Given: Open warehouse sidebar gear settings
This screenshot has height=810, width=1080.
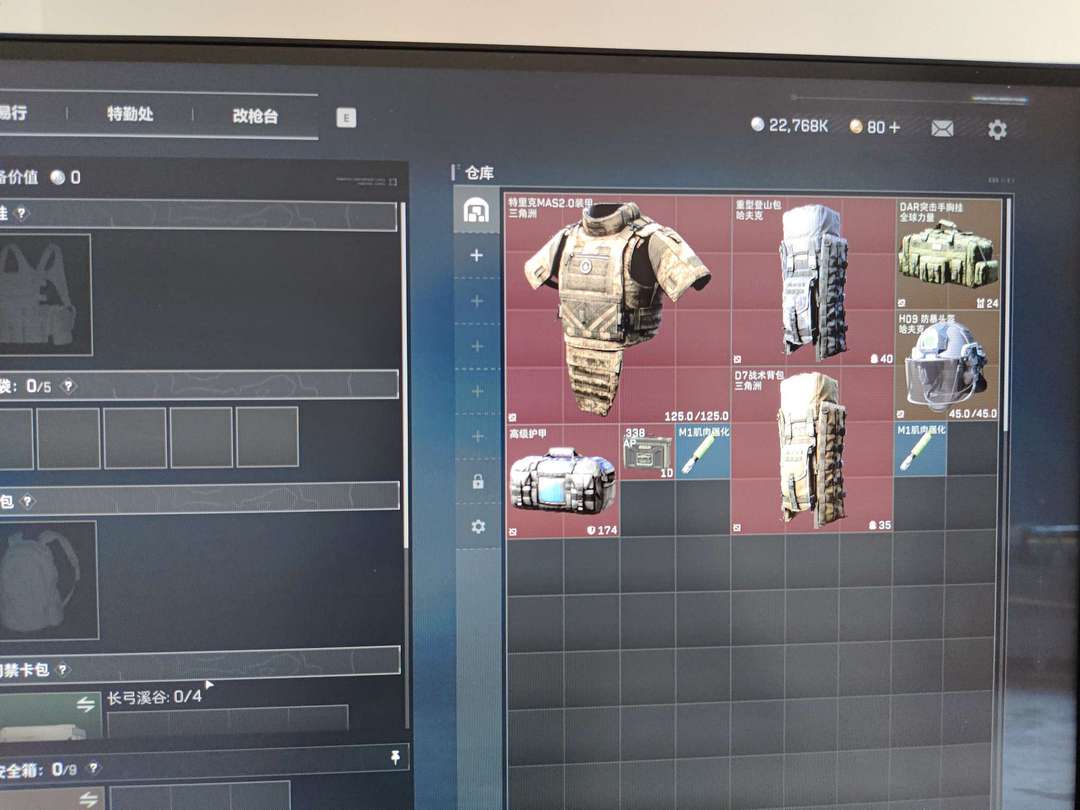Looking at the screenshot, I should pyautogui.click(x=478, y=526).
